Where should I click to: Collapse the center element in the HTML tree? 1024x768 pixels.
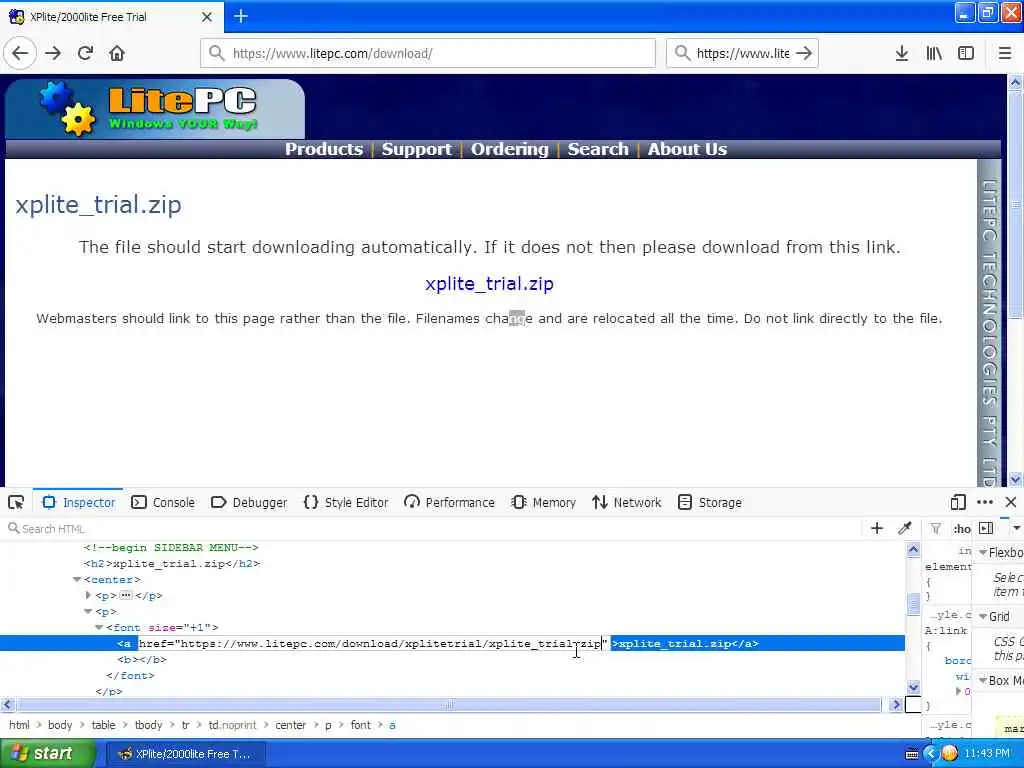coord(77,579)
